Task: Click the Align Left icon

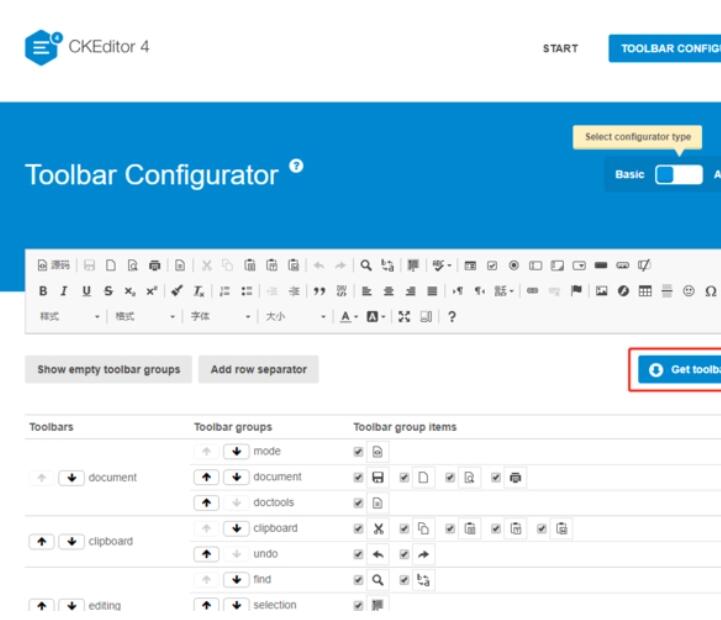Action: click(x=366, y=291)
